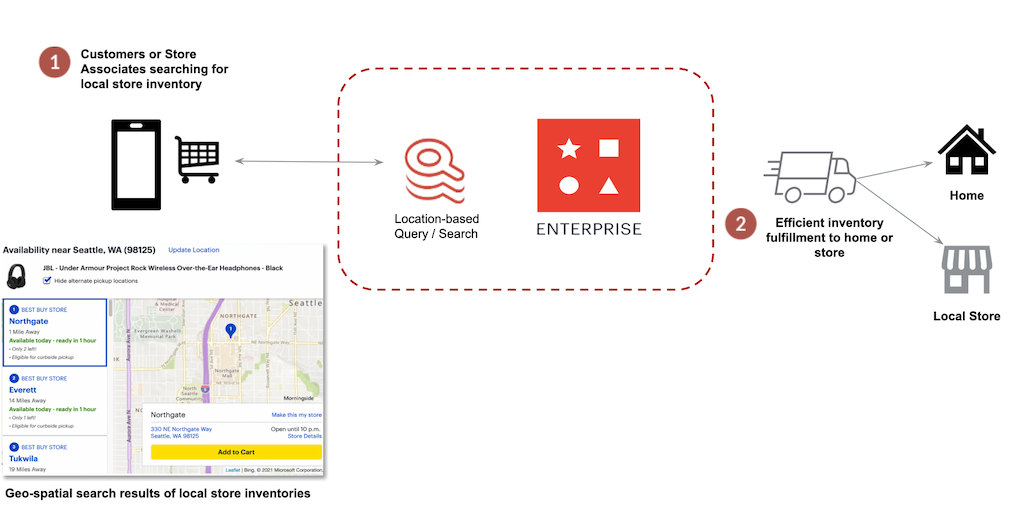Click Northgate 'Available today - ready in 1 hour'
The image size is (1024, 520).
click(52, 340)
